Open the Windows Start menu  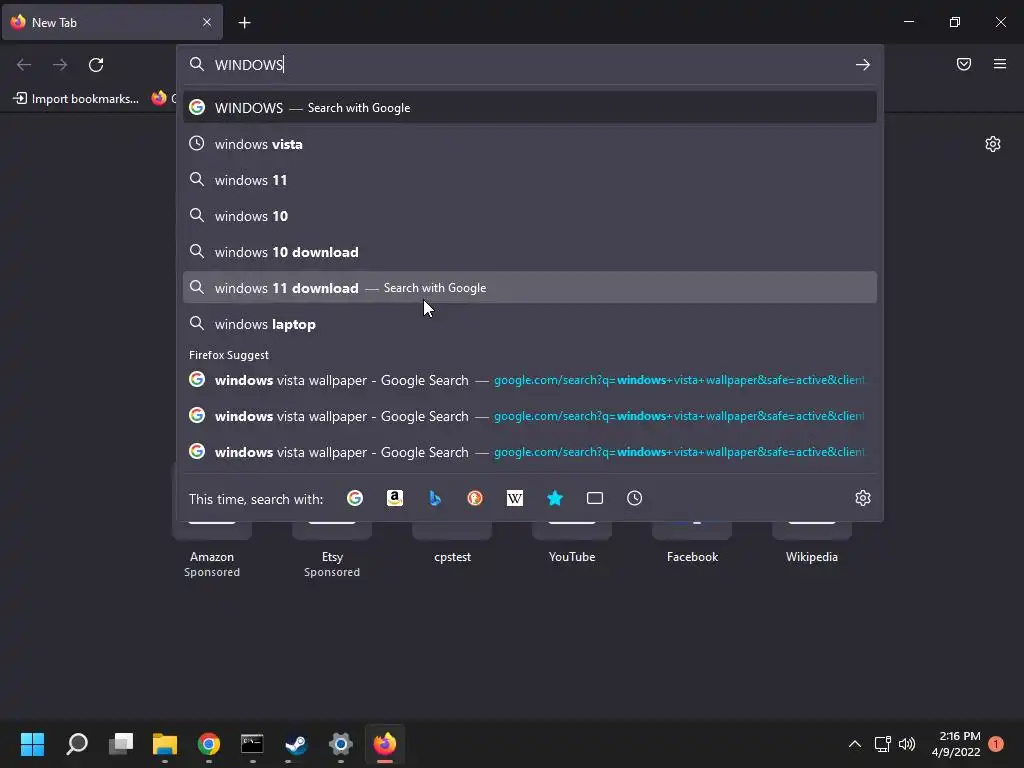pos(32,744)
